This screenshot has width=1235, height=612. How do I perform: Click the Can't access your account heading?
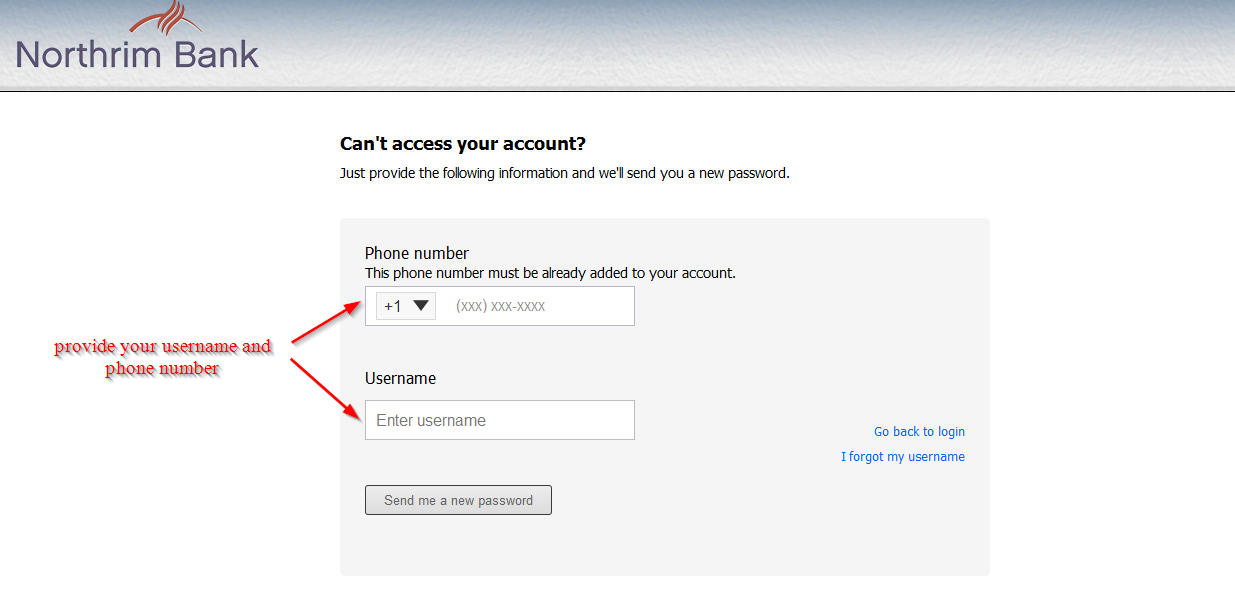click(x=463, y=144)
